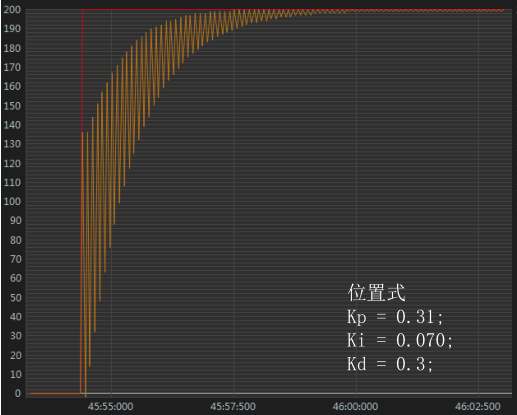Click the red setpoint step's vertical edge

click(x=82, y=70)
